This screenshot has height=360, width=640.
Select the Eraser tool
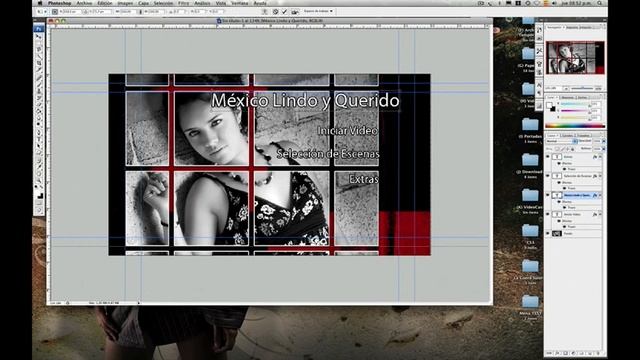point(39,105)
